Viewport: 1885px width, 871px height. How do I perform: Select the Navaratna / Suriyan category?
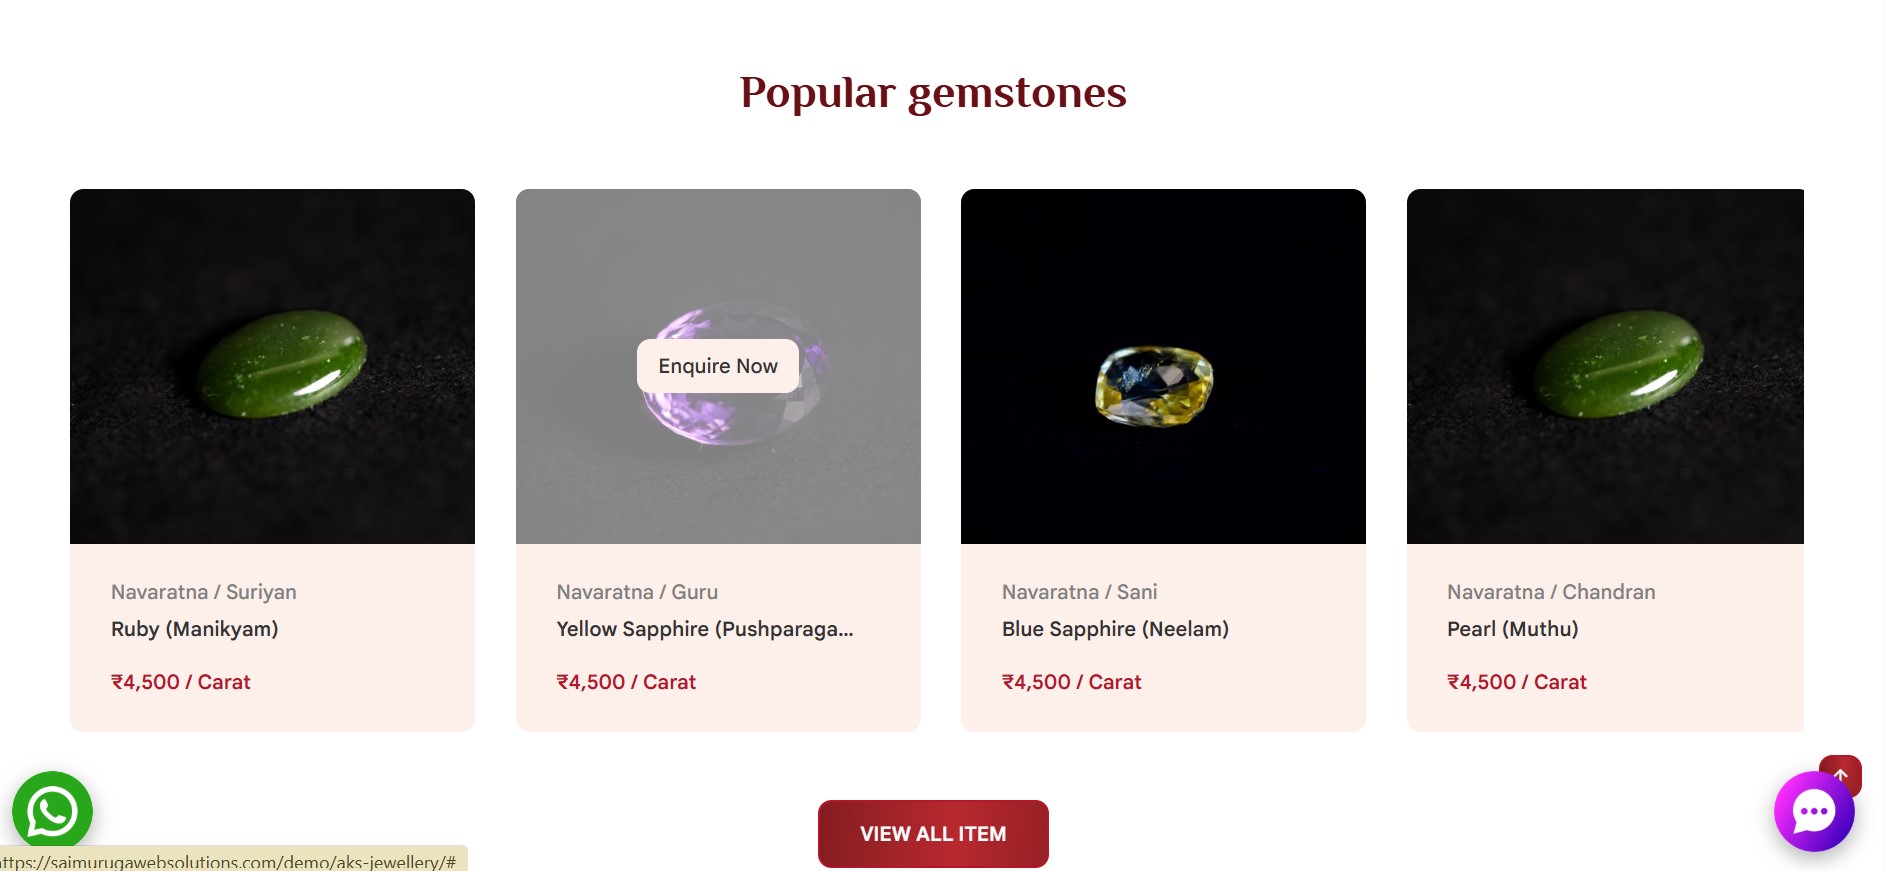point(204,592)
